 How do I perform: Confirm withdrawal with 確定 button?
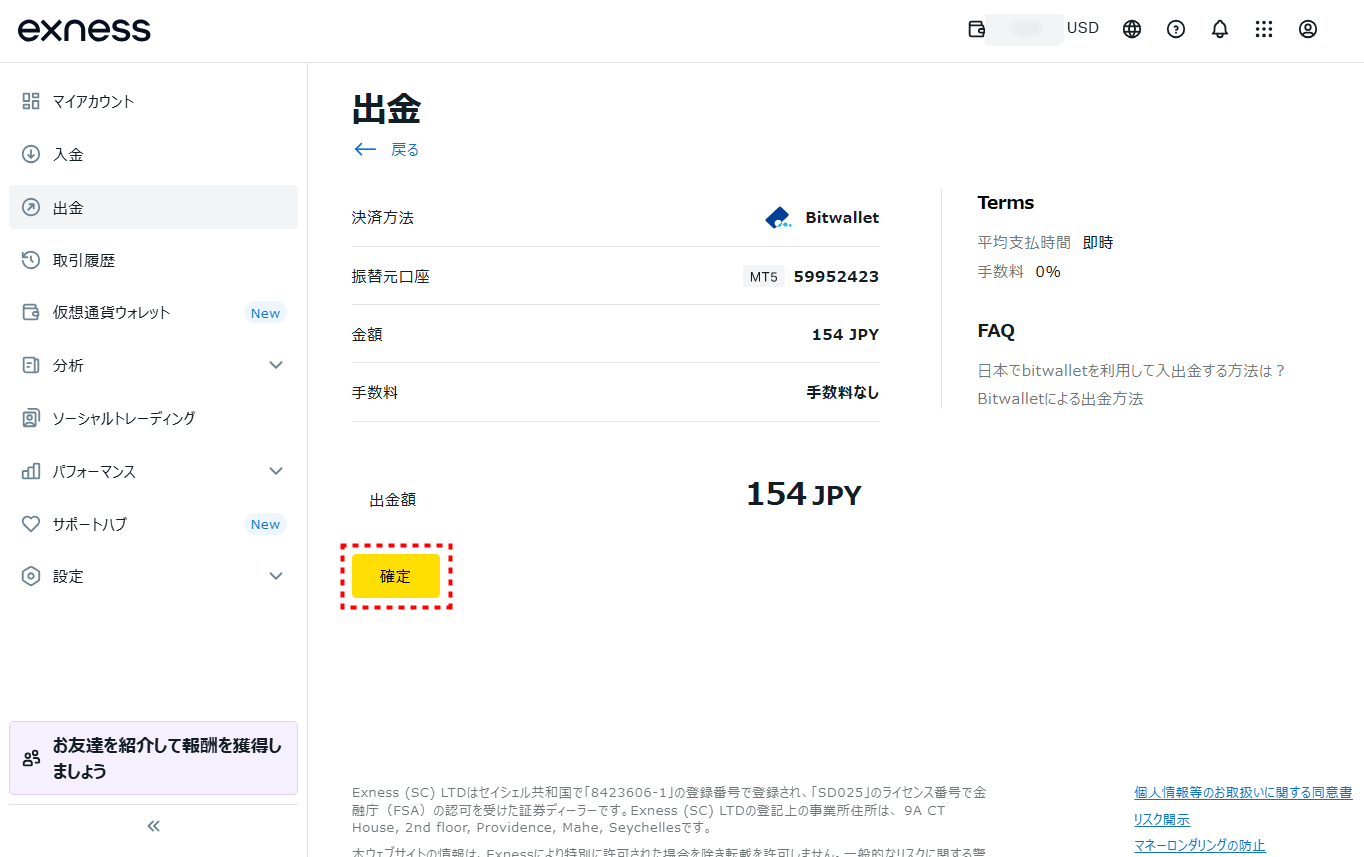395,576
